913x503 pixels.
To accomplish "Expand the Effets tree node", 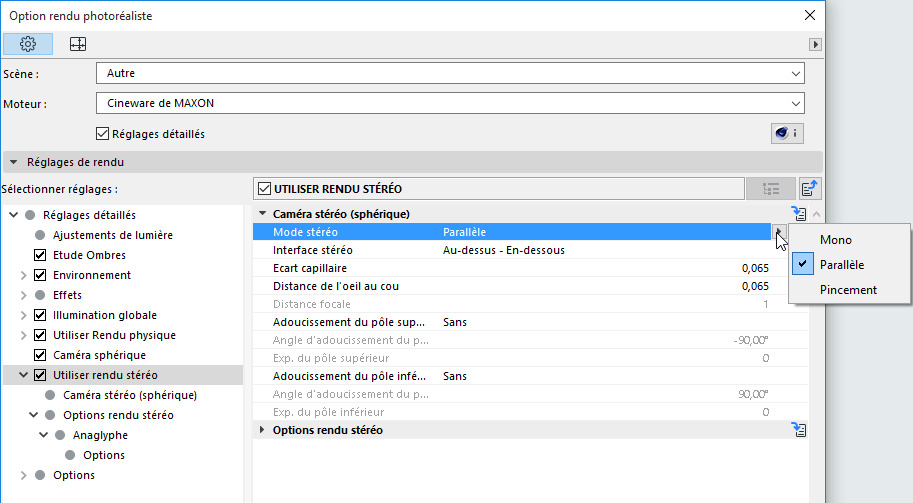I will pos(23,295).
